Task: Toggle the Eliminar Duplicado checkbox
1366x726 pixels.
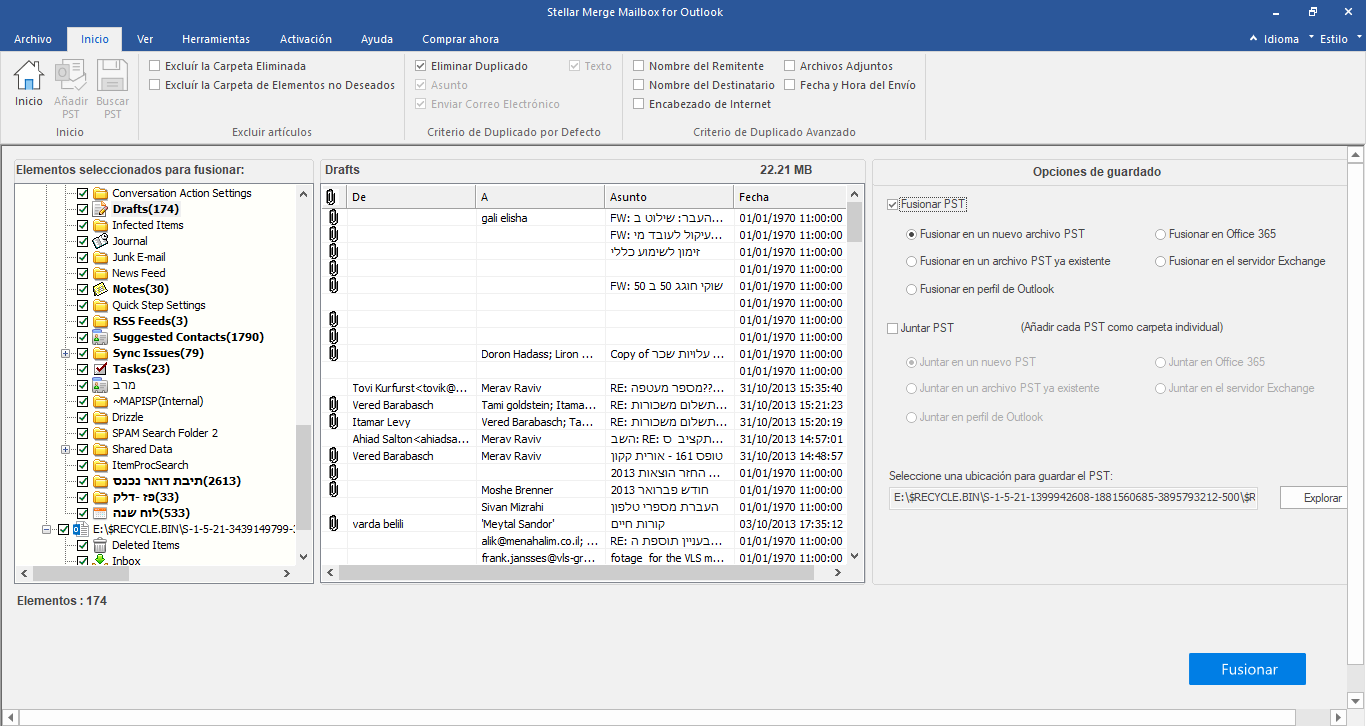Action: coord(421,66)
